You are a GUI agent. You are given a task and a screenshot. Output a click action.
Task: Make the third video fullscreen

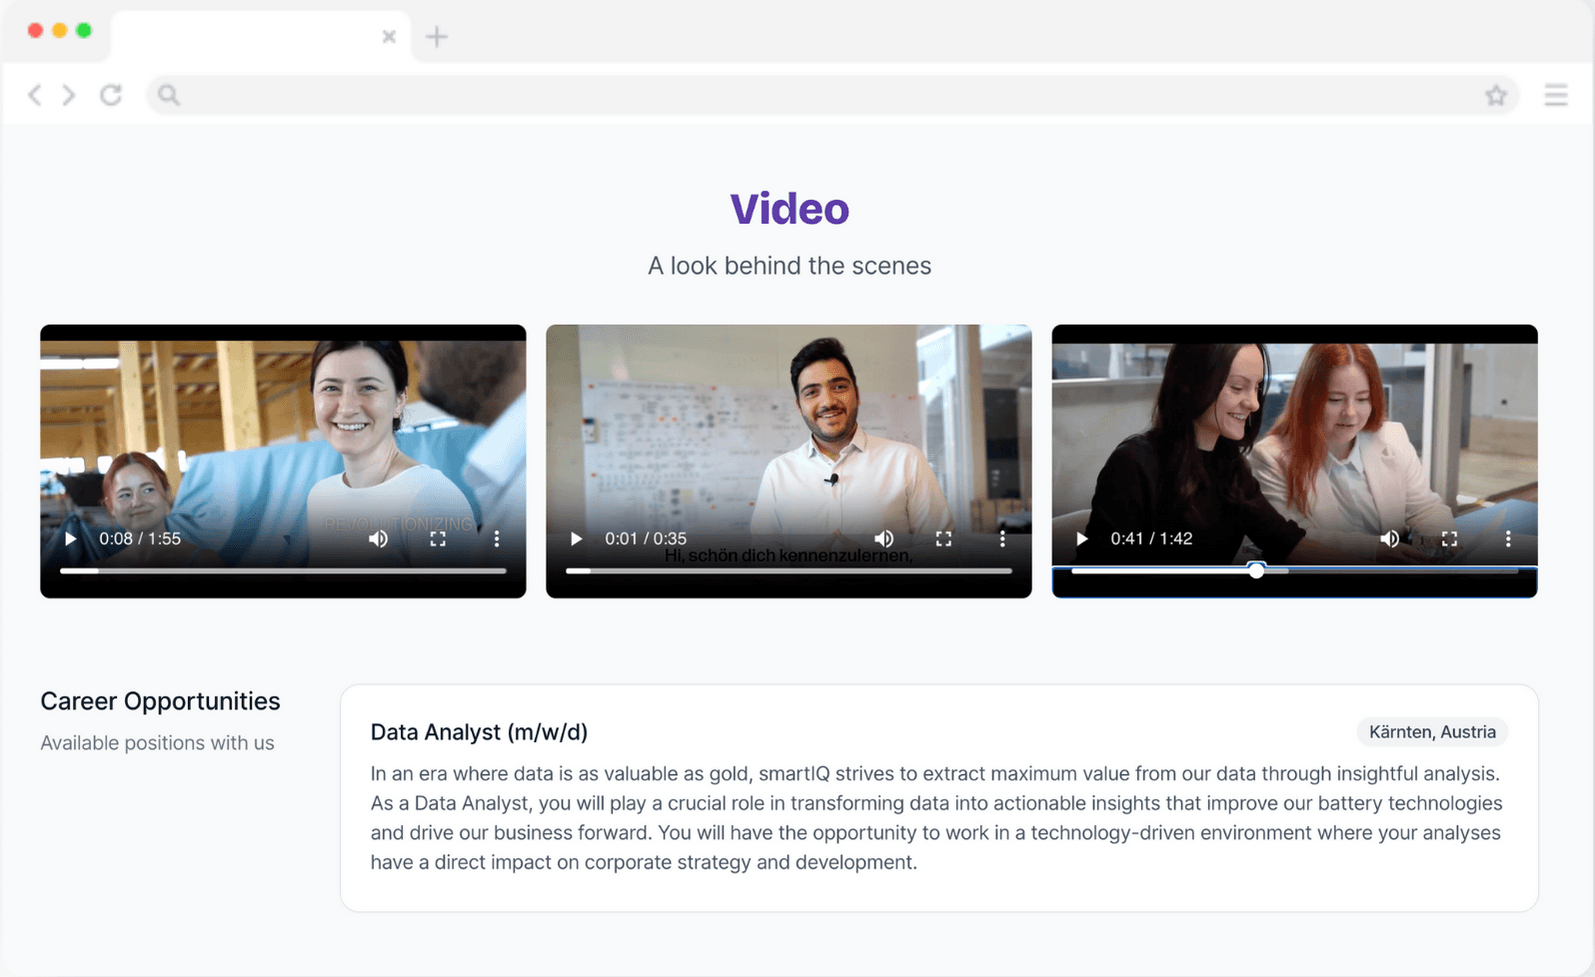coord(1450,539)
